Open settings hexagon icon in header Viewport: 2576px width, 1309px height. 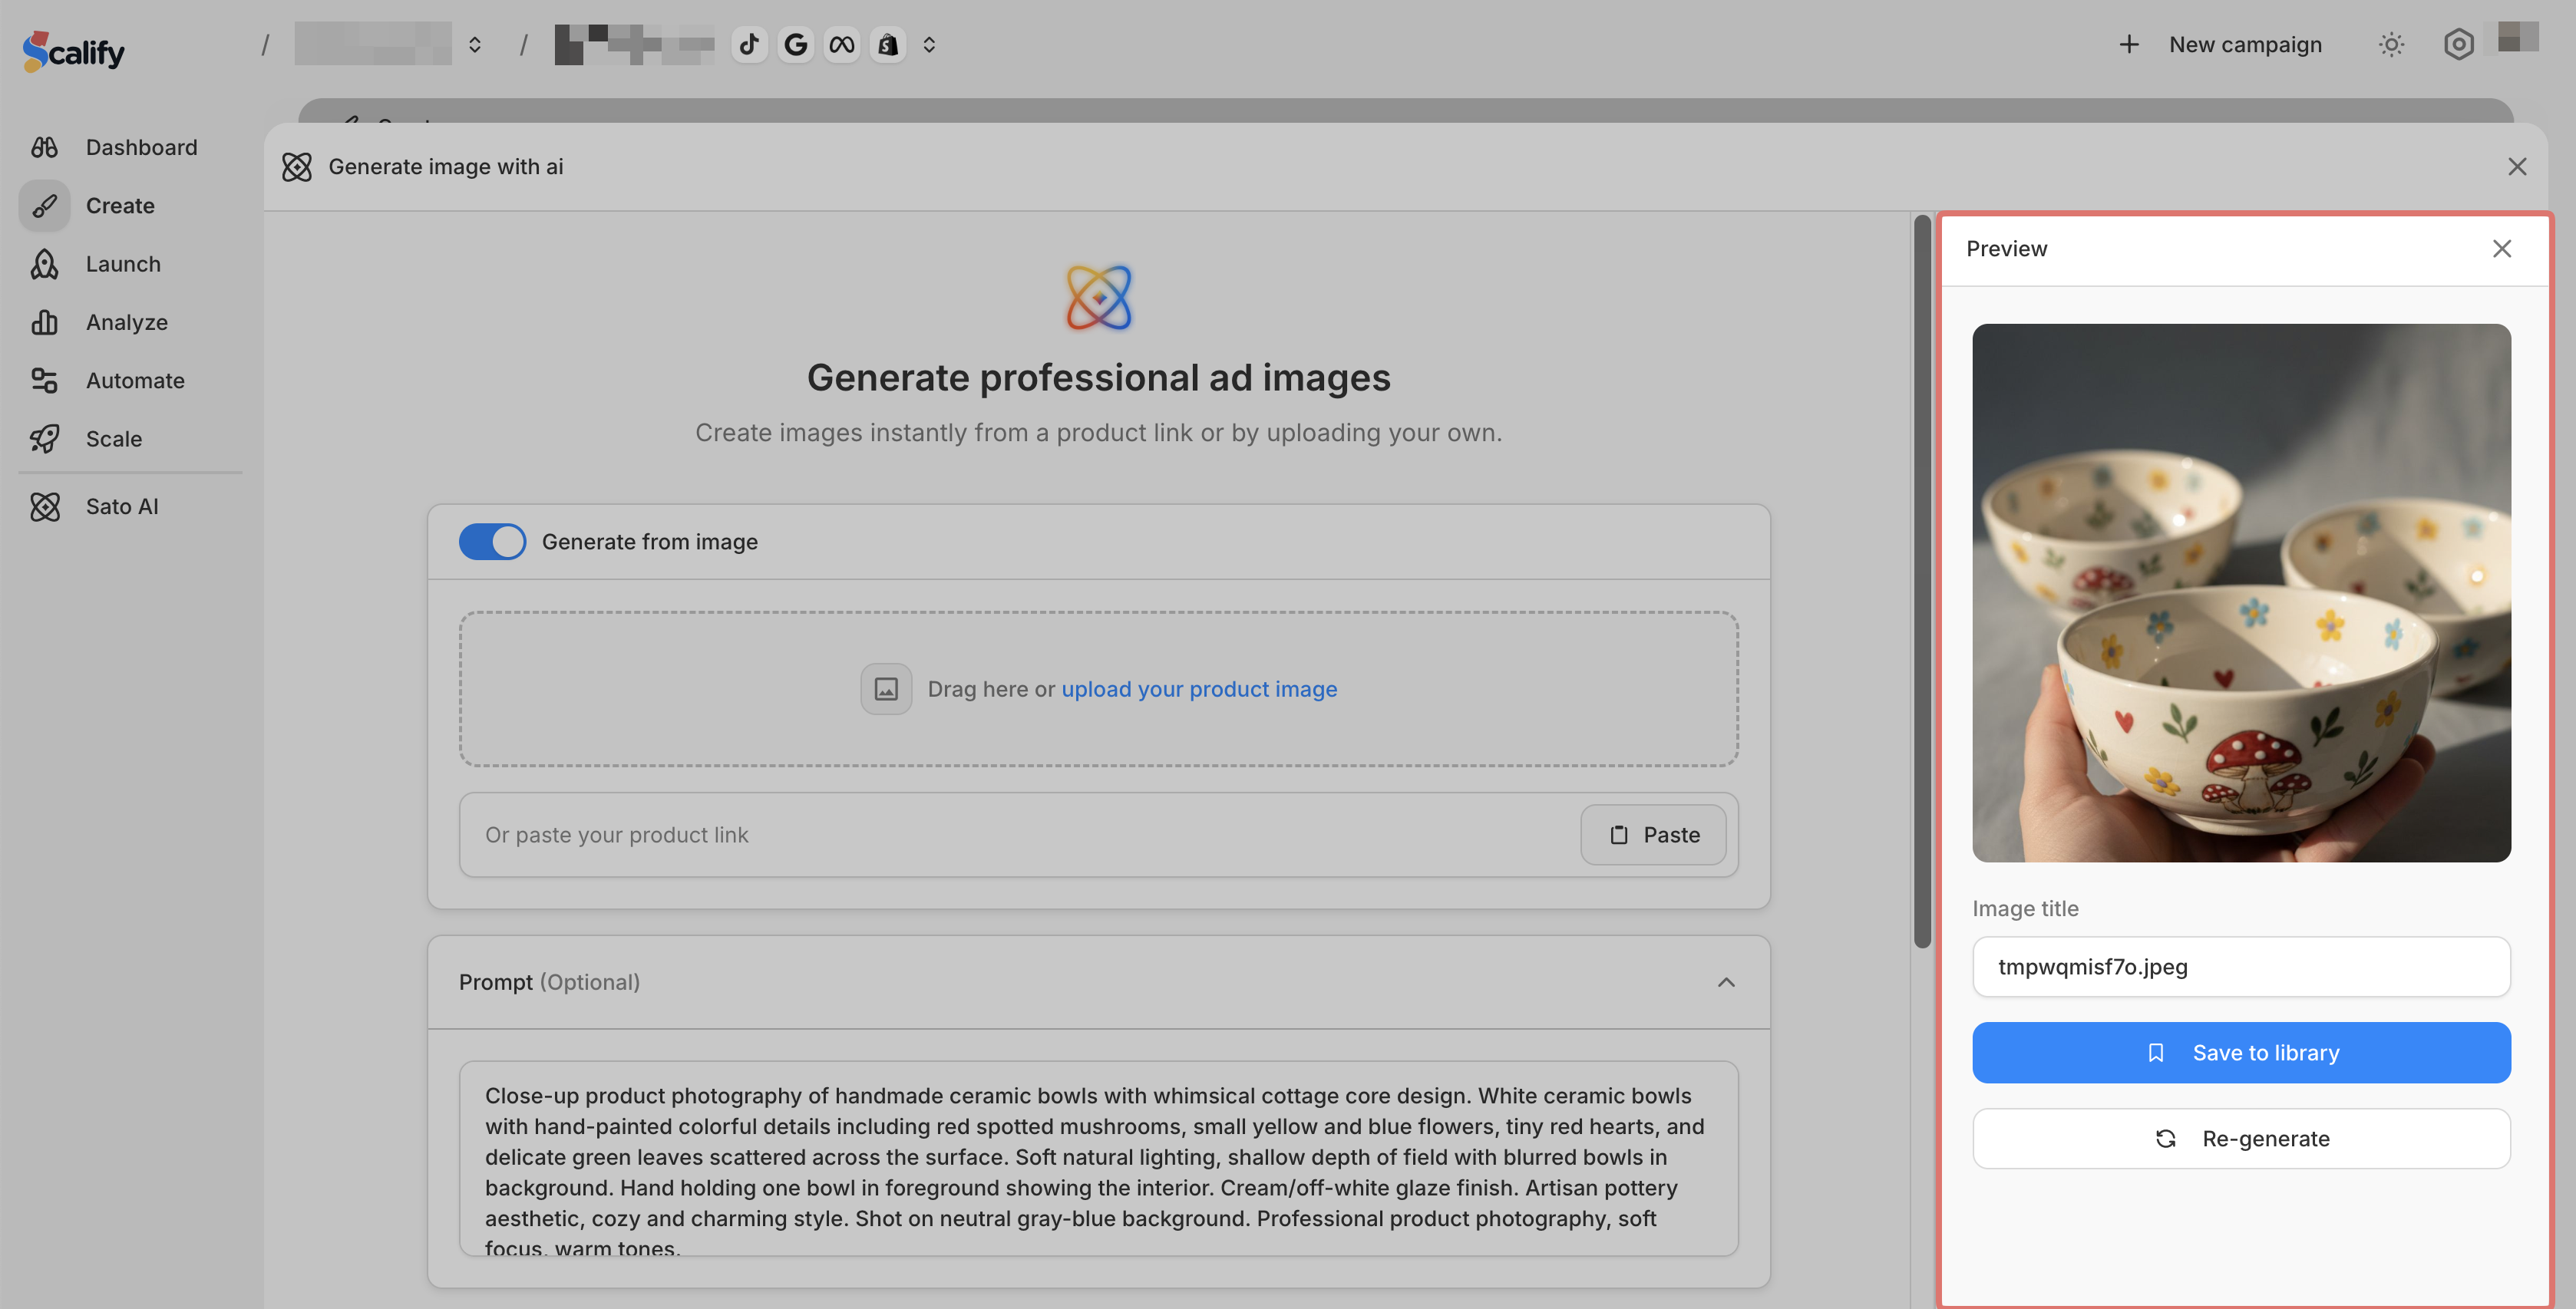(2458, 44)
